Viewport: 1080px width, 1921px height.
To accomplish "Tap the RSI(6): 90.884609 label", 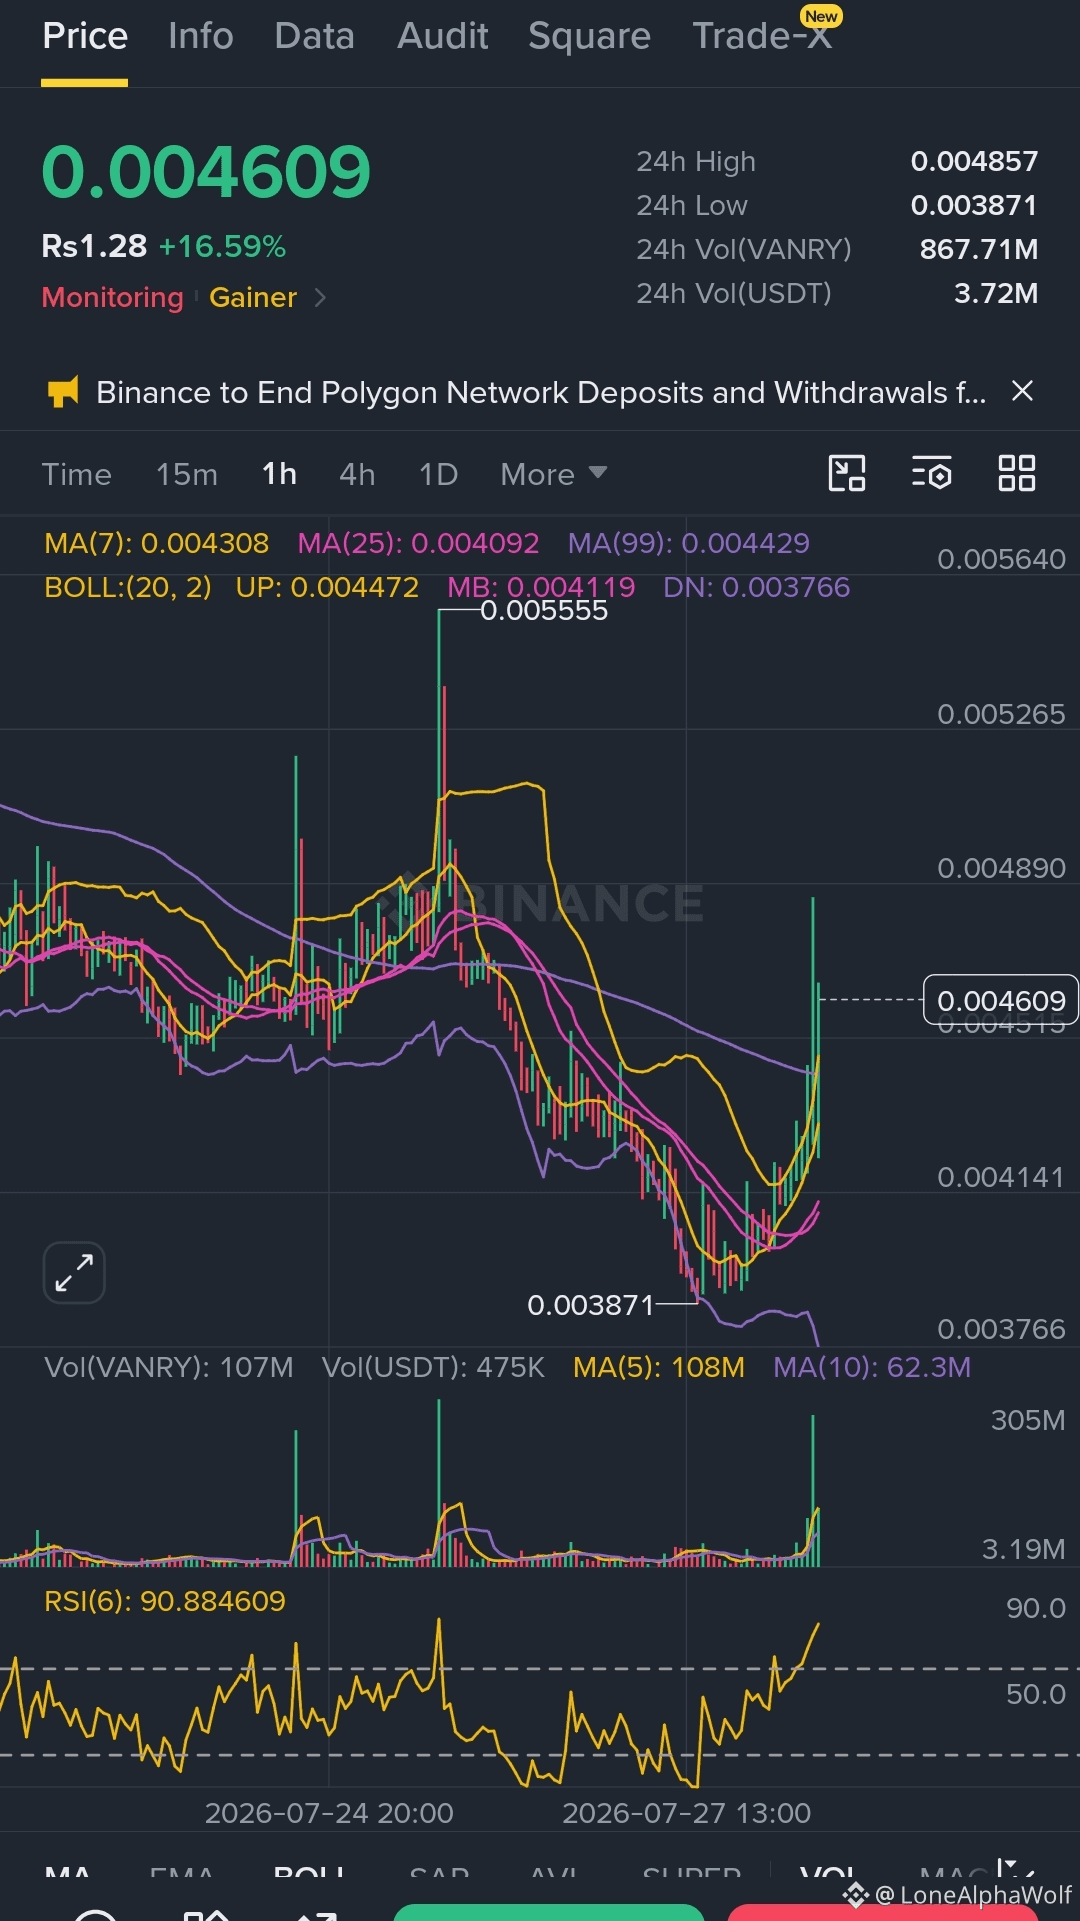I will coord(165,1601).
